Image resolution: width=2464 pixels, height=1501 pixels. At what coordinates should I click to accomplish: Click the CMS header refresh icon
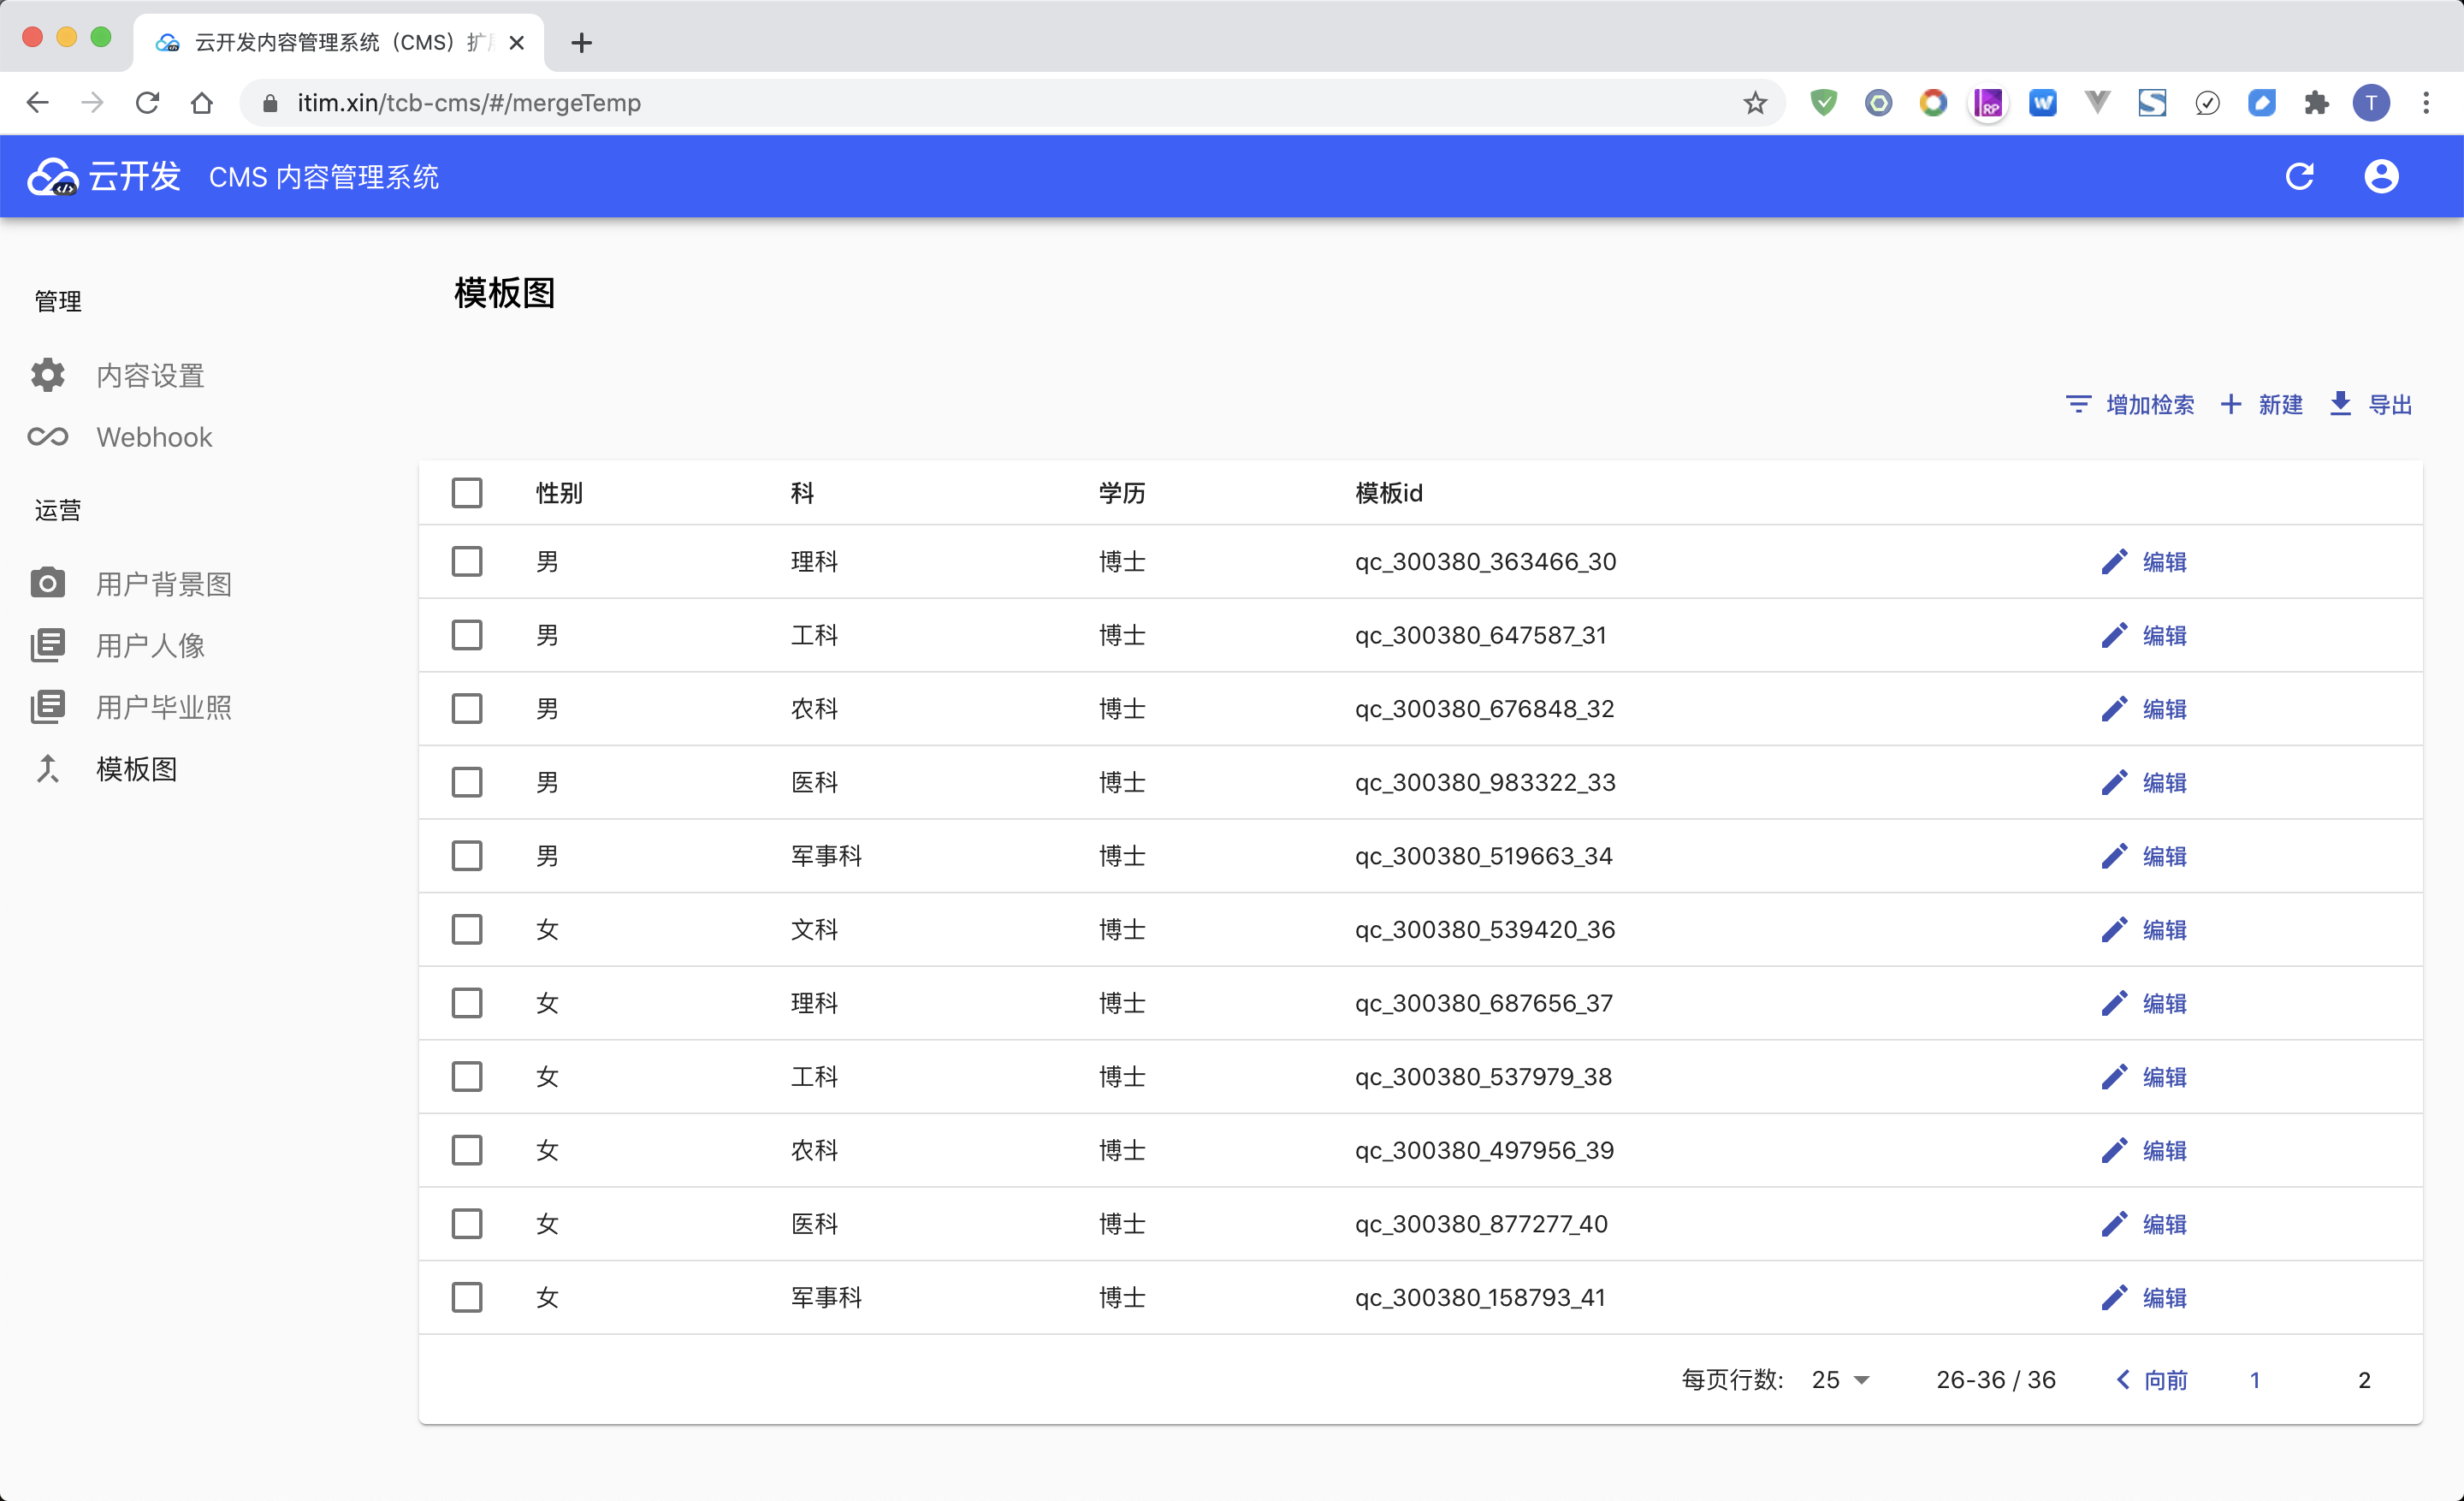(2299, 176)
